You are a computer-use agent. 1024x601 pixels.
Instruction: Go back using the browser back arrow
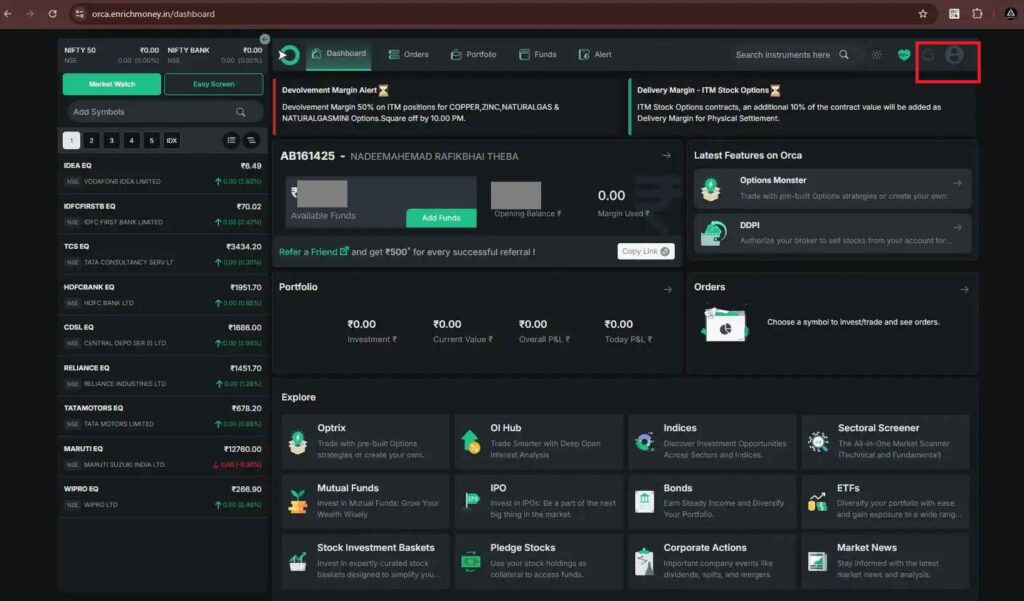8,14
